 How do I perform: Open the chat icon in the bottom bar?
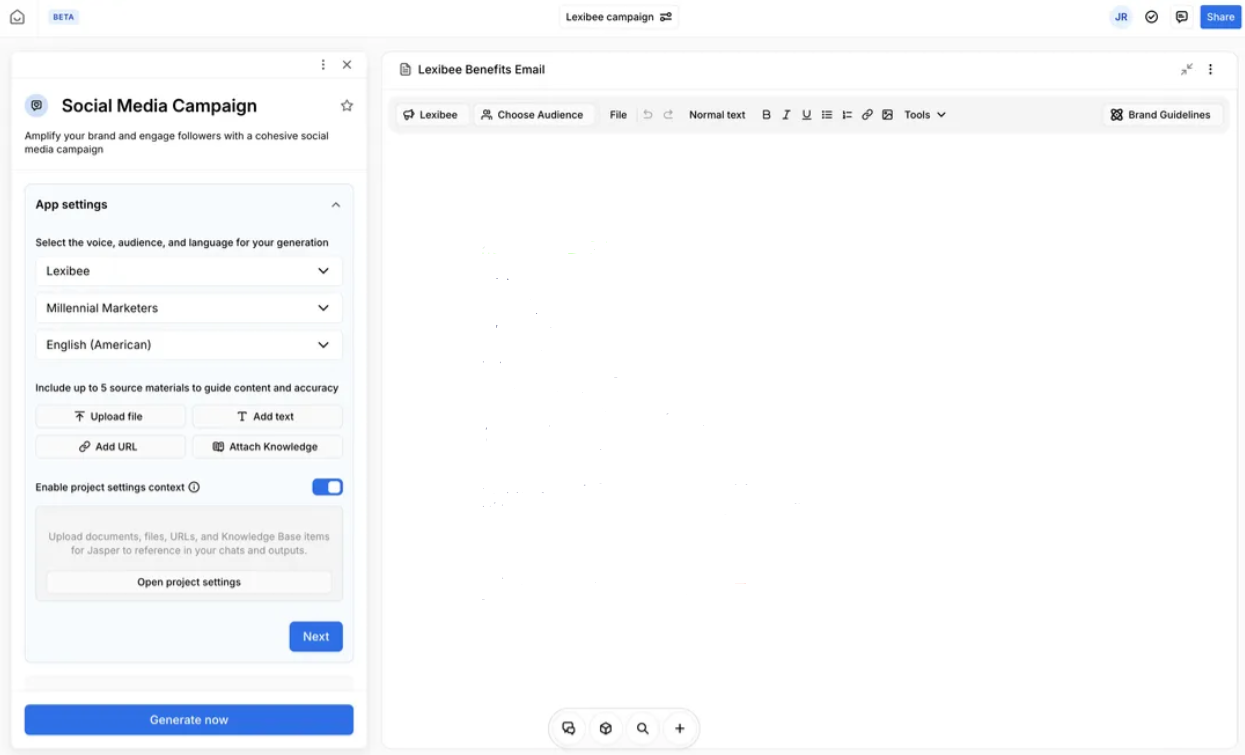[x=568, y=728]
